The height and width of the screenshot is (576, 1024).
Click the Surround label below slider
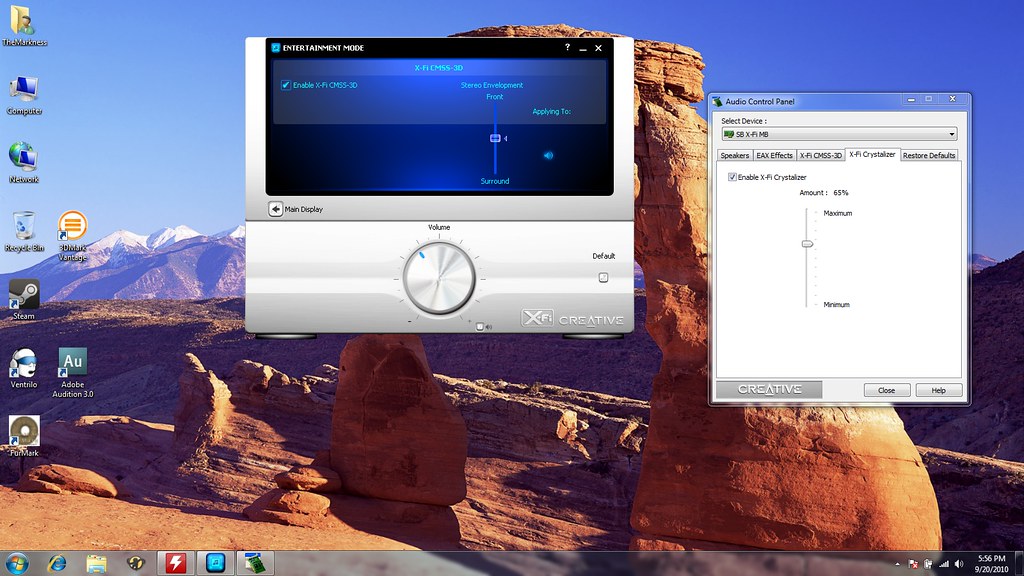click(495, 181)
